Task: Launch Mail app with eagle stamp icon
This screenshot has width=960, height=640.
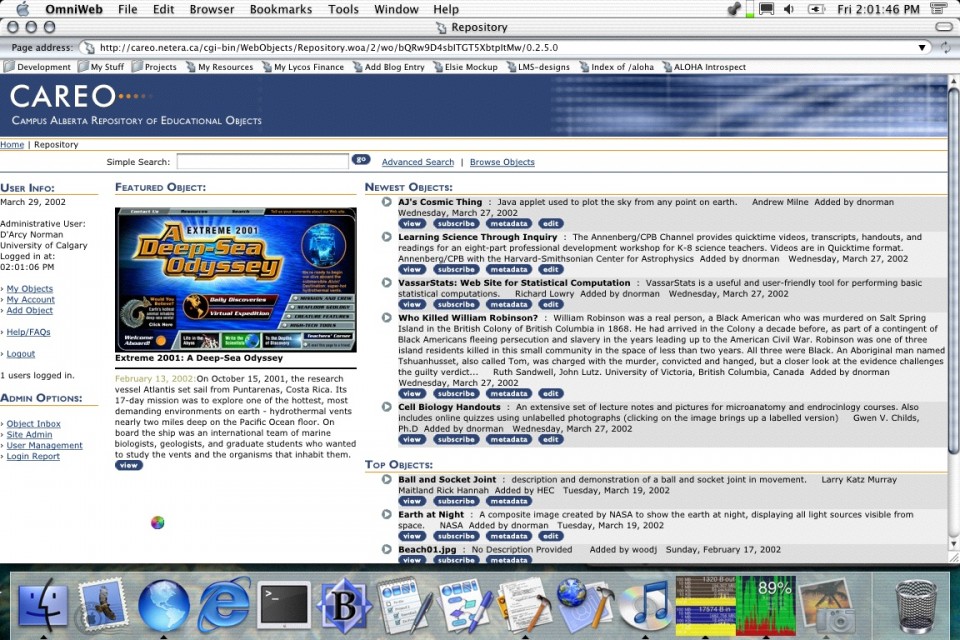Action: 103,606
